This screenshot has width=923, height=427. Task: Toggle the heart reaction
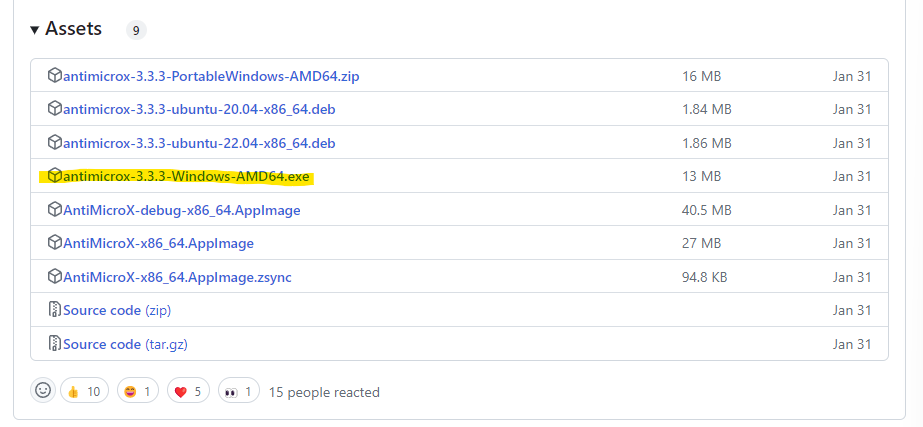189,391
